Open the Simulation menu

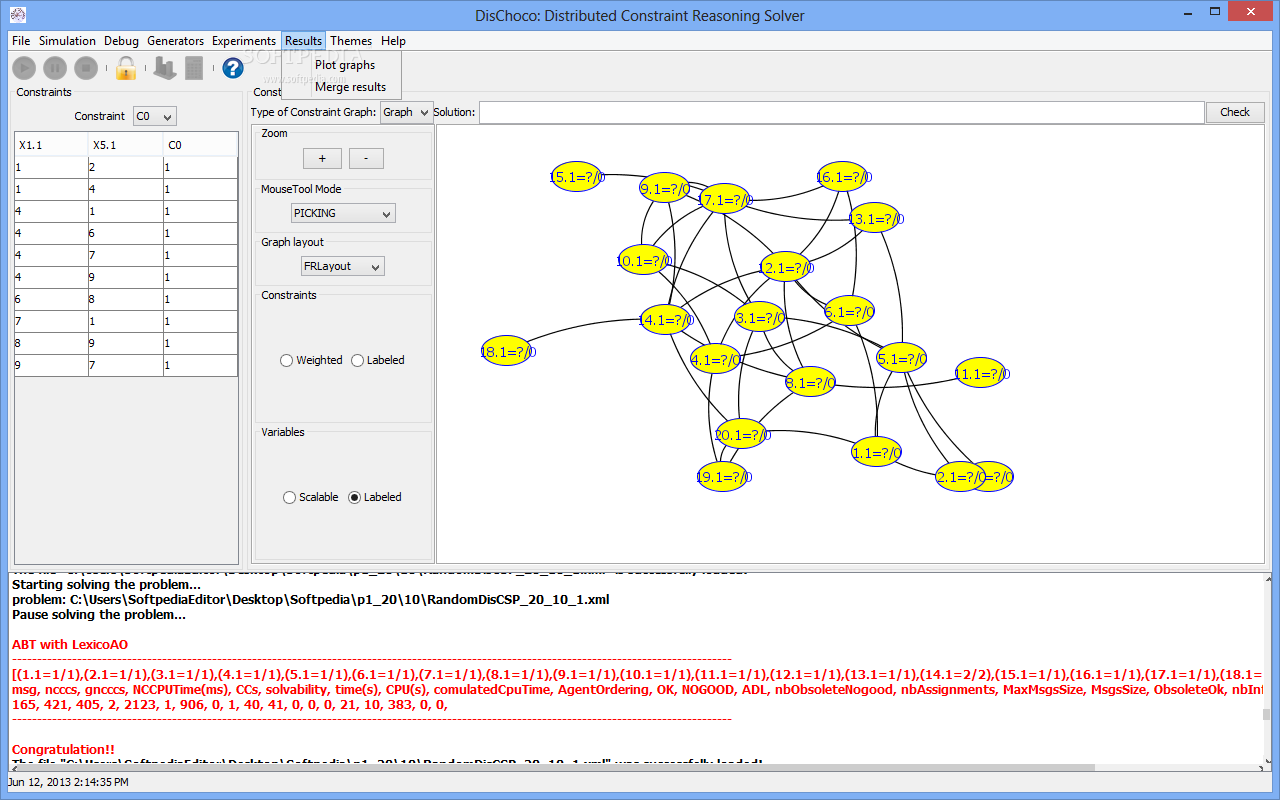pos(67,41)
